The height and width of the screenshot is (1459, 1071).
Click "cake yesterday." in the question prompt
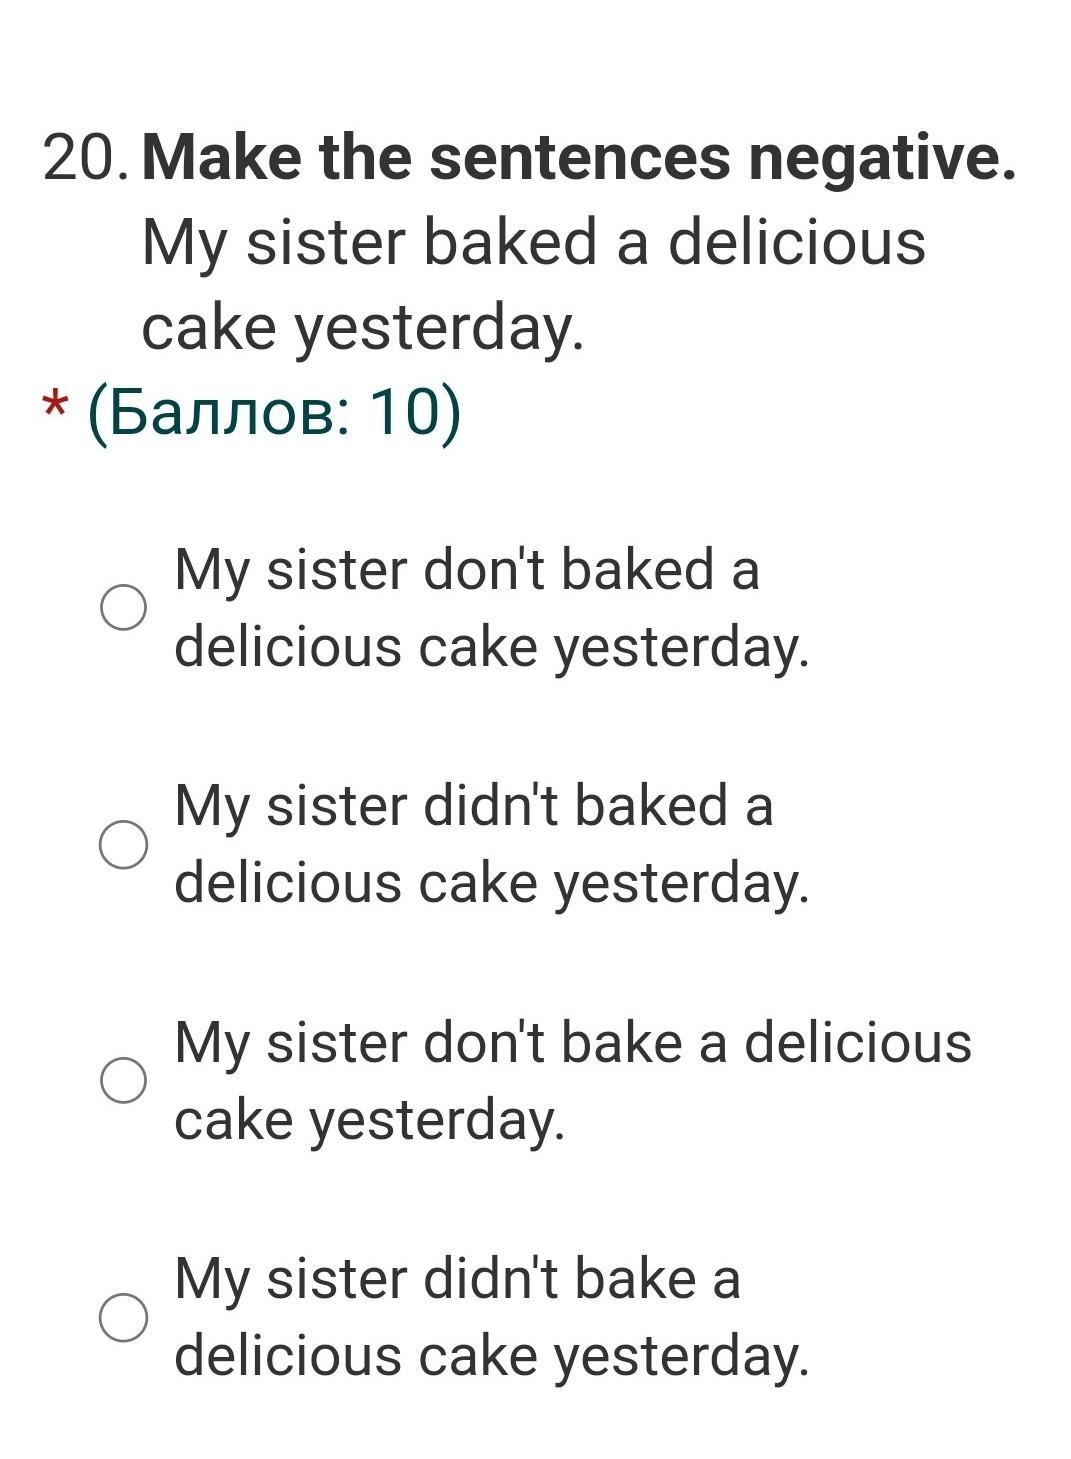coord(362,330)
